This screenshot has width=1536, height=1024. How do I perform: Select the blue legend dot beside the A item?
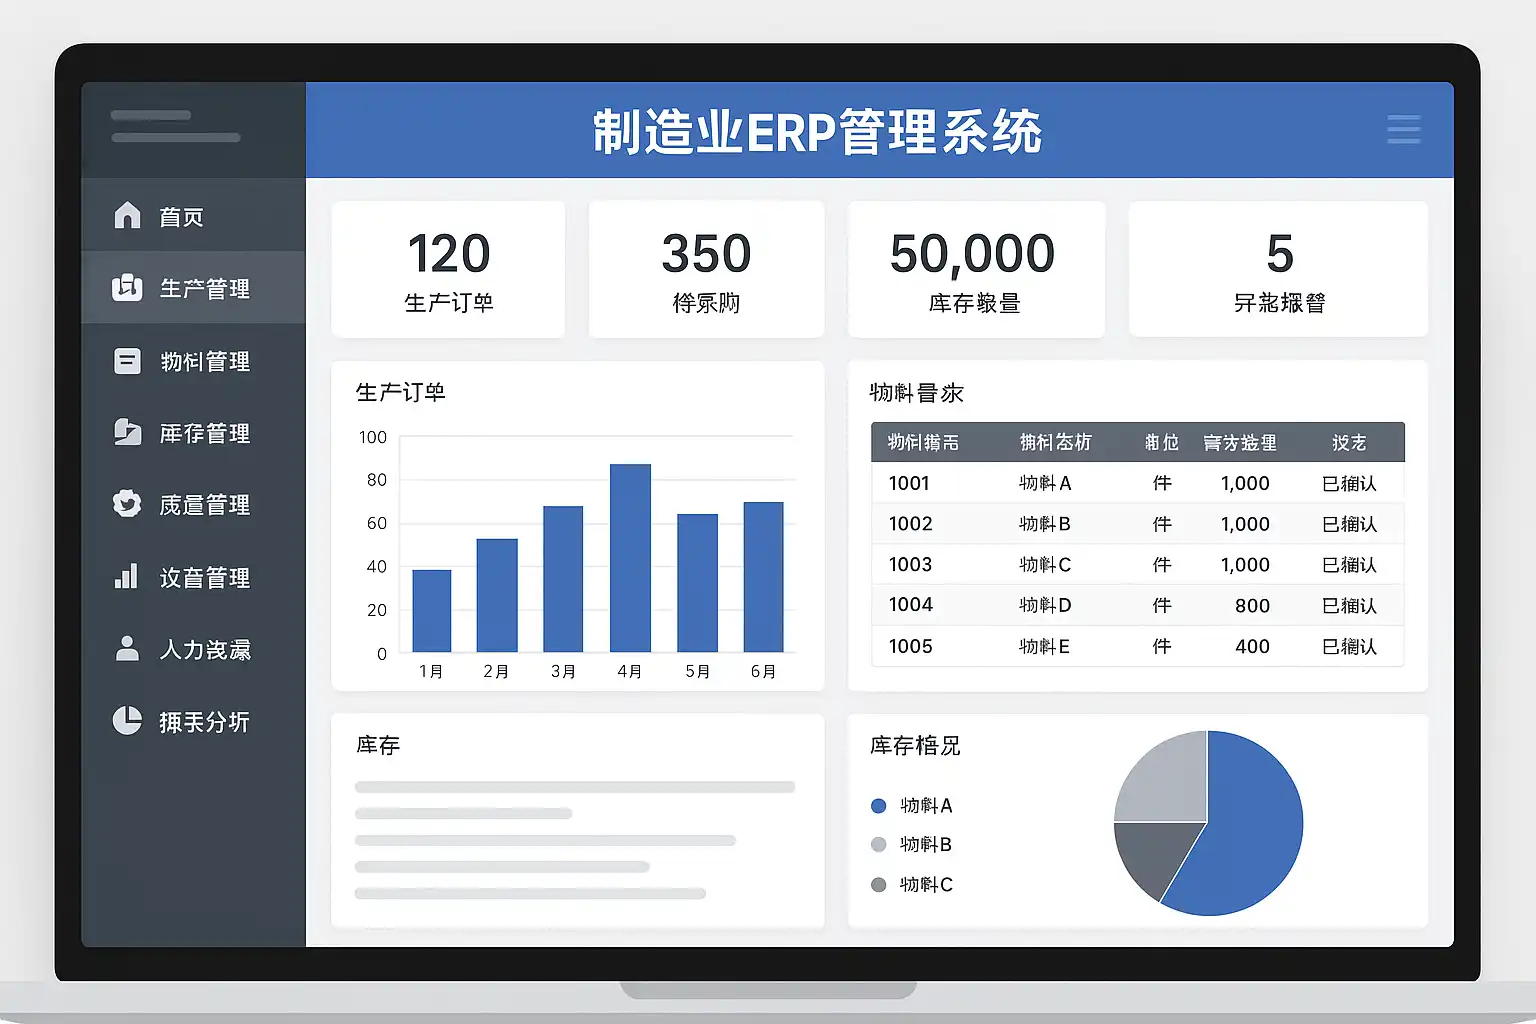pos(879,806)
